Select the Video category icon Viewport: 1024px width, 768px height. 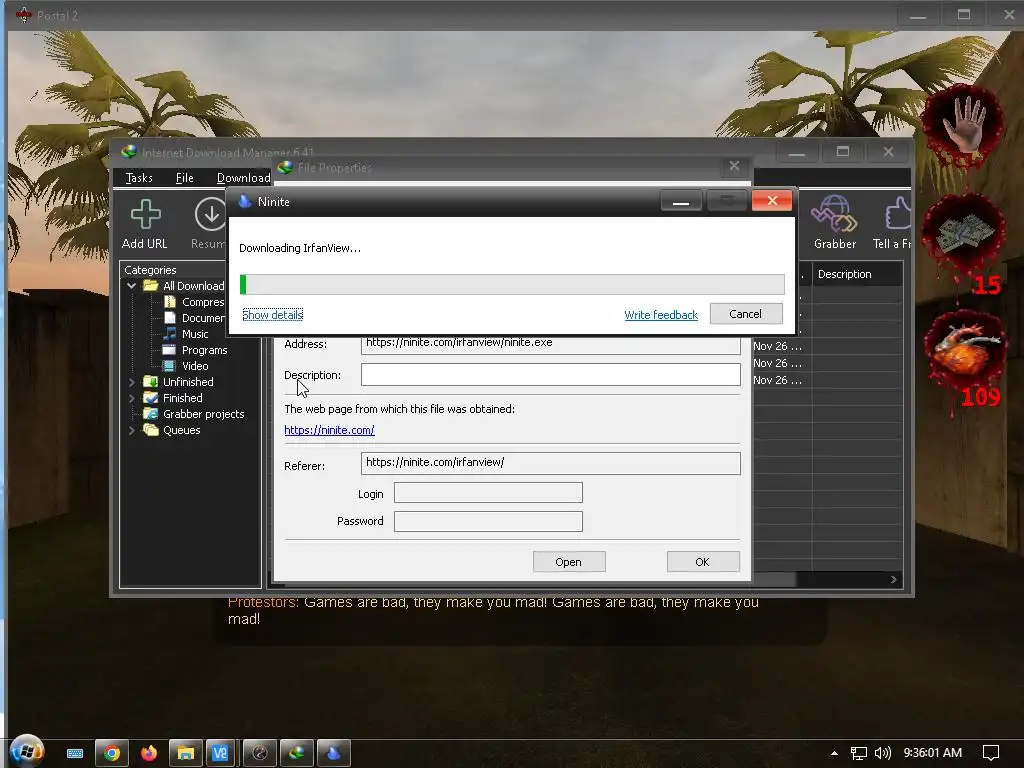[x=170, y=366]
